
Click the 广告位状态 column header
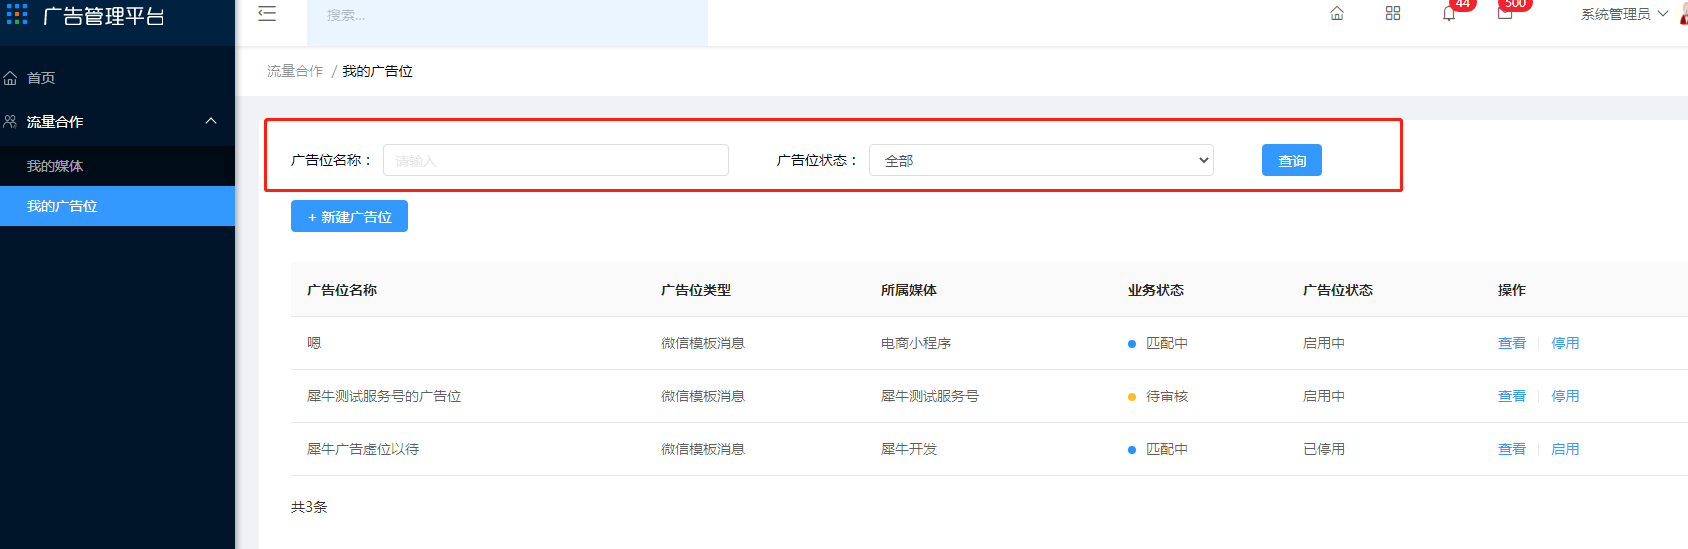pyautogui.click(x=1338, y=290)
